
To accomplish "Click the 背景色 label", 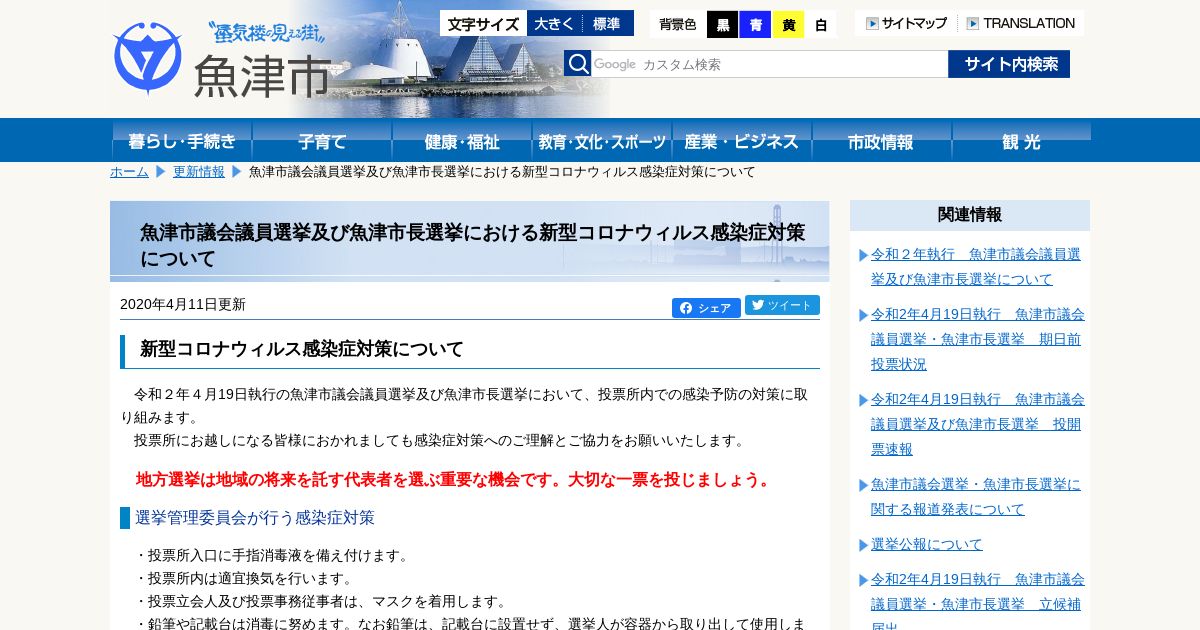I will 678,25.
